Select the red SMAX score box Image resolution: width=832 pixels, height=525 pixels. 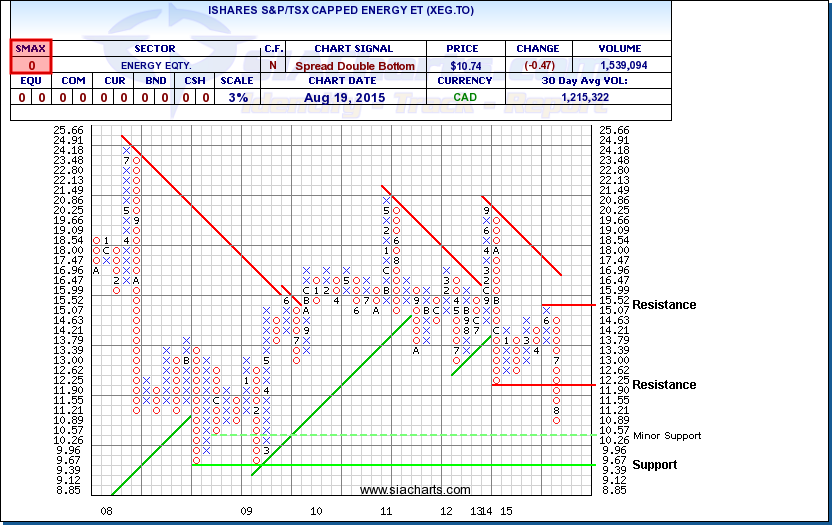(x=31, y=64)
